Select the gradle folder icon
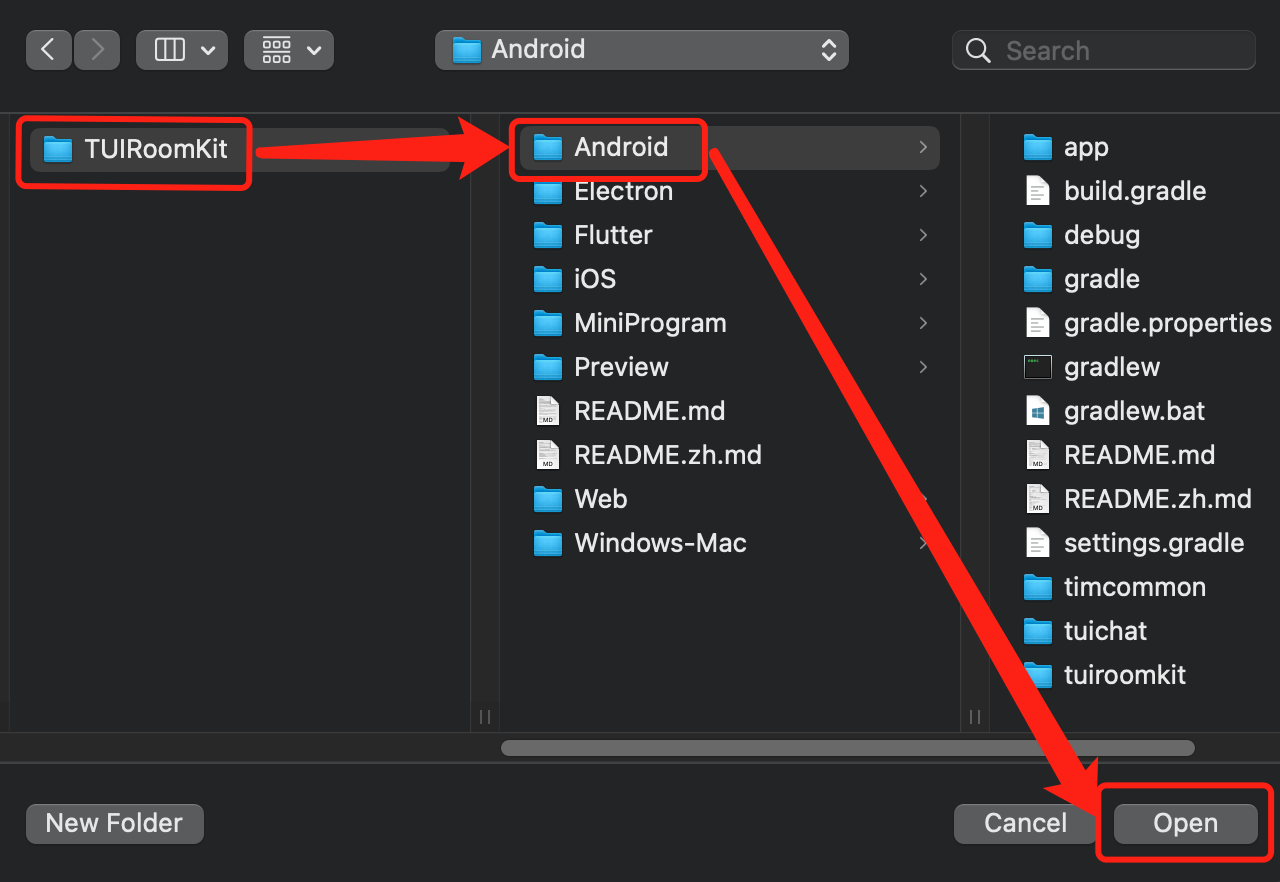Viewport: 1280px width, 882px height. (x=1038, y=279)
